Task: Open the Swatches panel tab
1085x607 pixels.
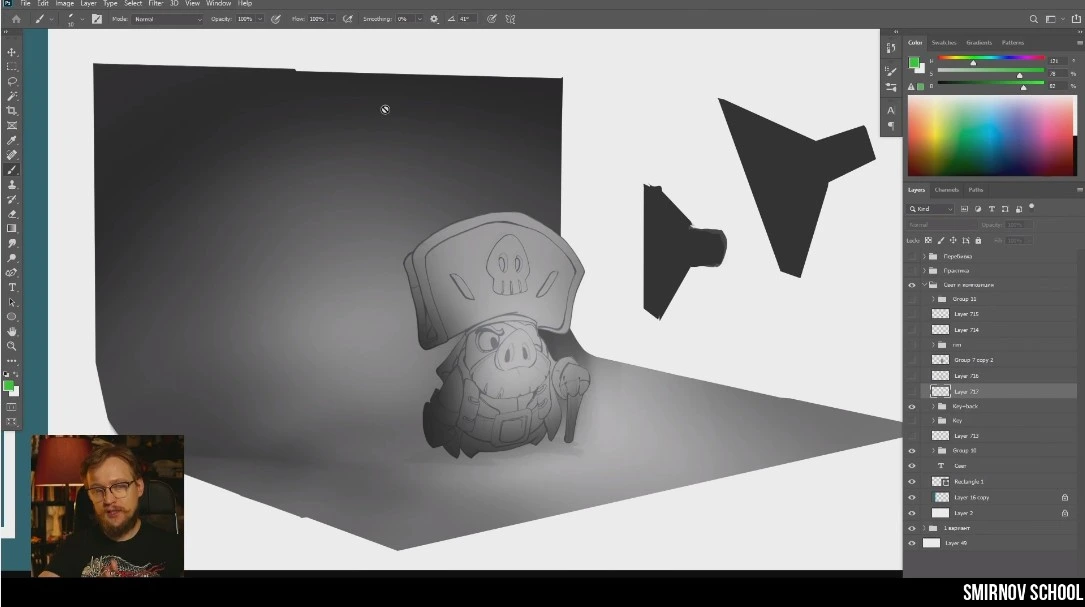Action: (943, 43)
